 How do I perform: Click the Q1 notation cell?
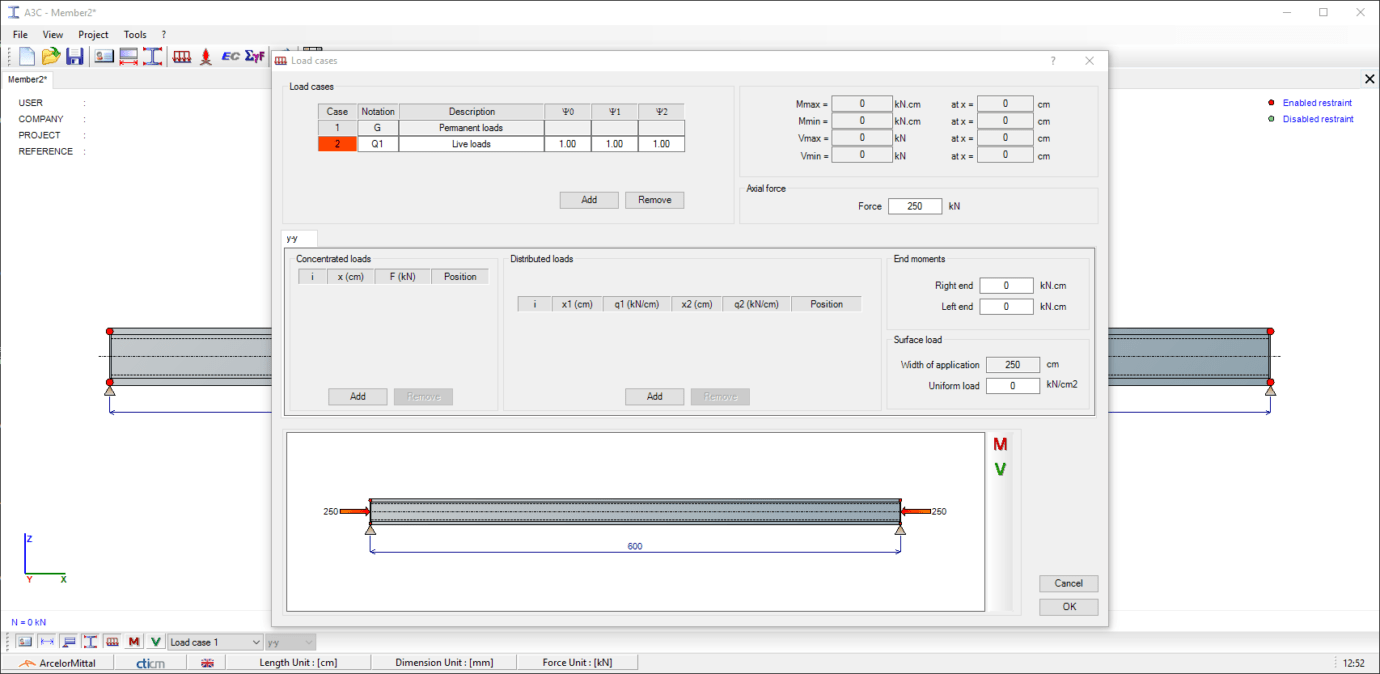378,144
